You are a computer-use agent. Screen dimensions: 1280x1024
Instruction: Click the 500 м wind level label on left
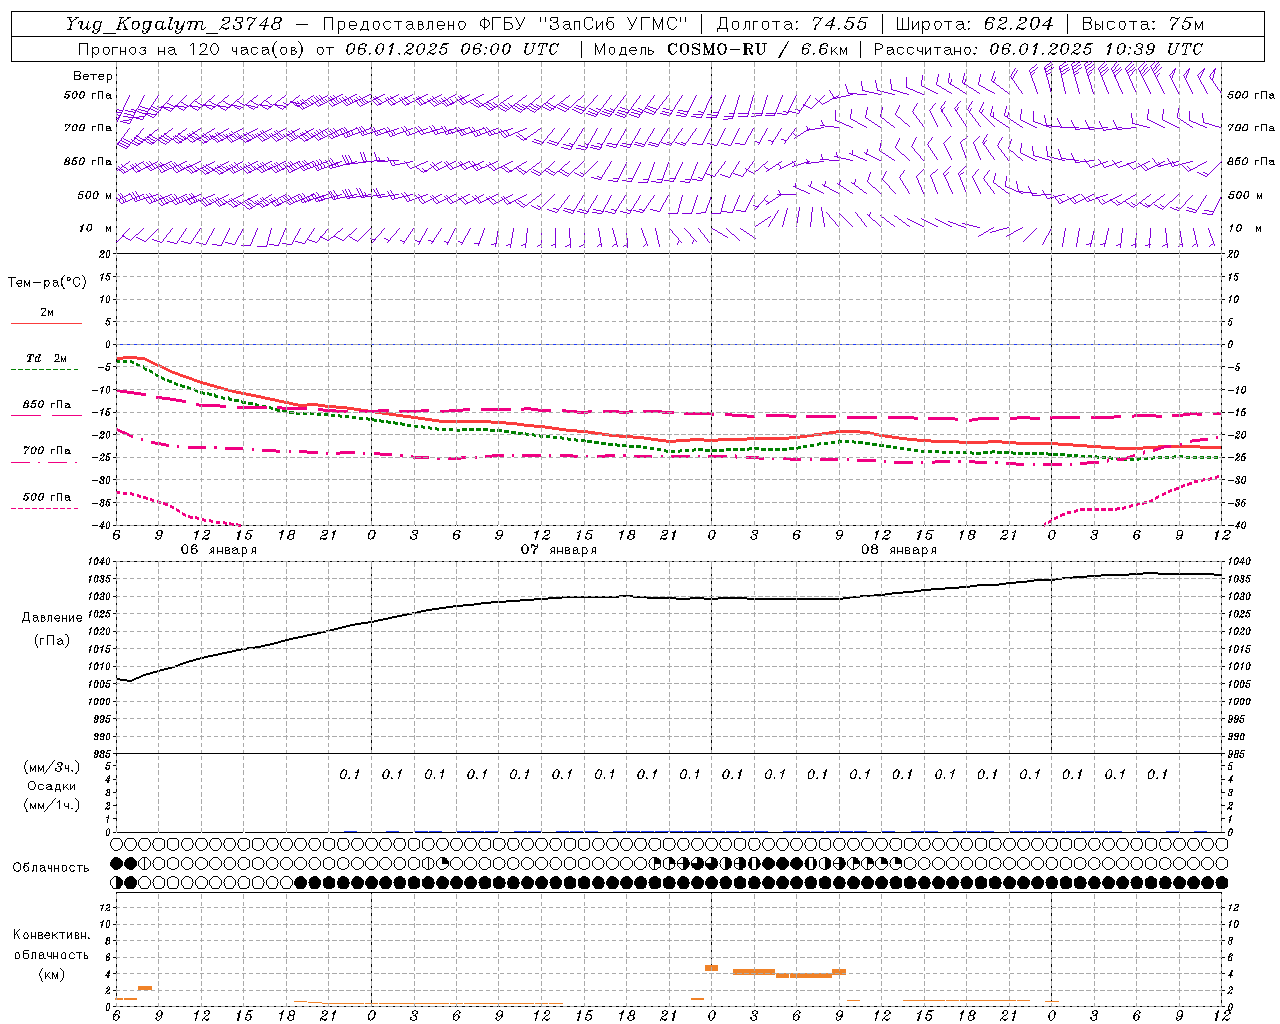point(95,195)
